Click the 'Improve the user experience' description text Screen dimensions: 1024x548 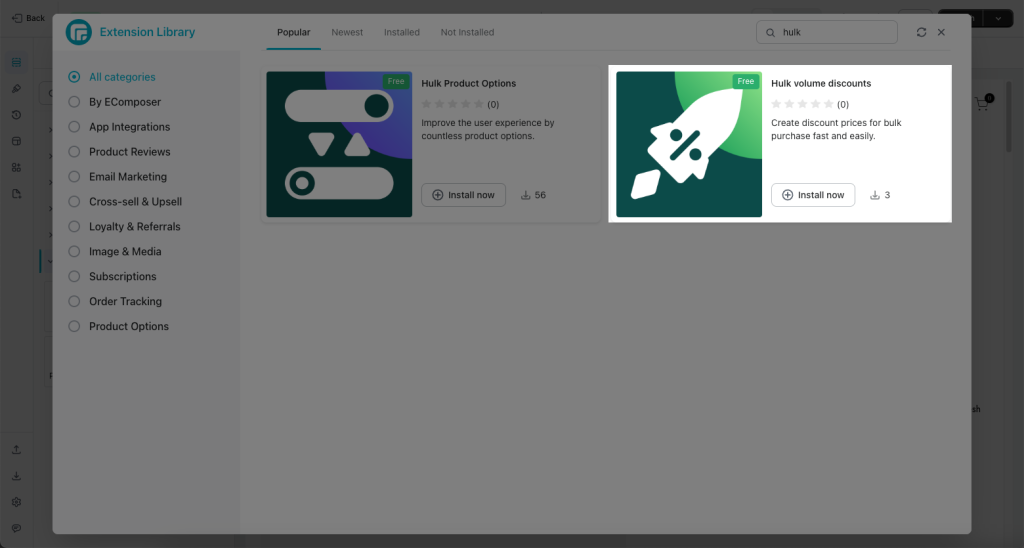click(488, 129)
